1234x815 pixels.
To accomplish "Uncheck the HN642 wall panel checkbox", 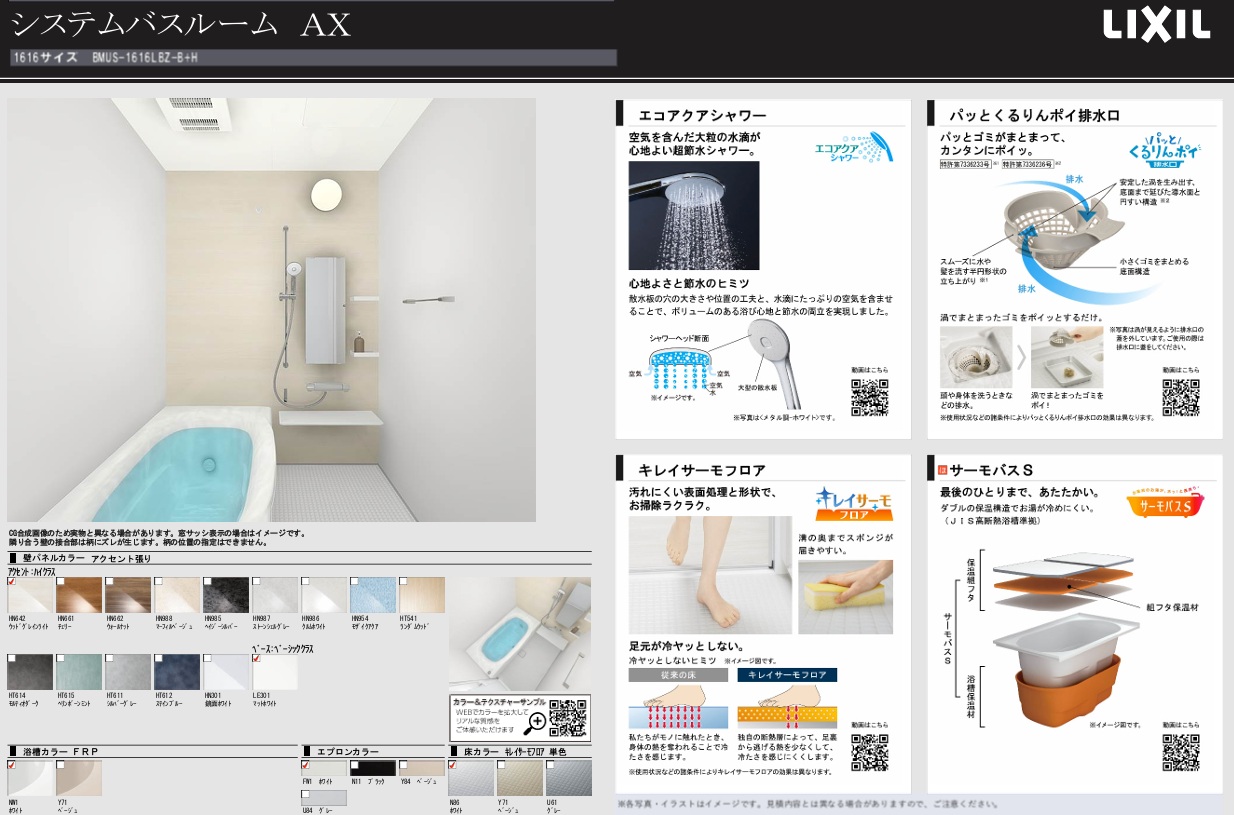I will point(11,581).
